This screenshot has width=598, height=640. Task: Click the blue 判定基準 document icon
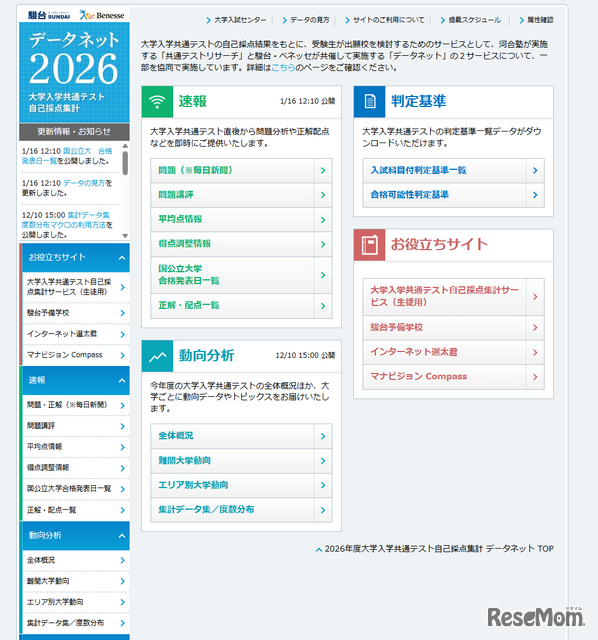[x=369, y=102]
